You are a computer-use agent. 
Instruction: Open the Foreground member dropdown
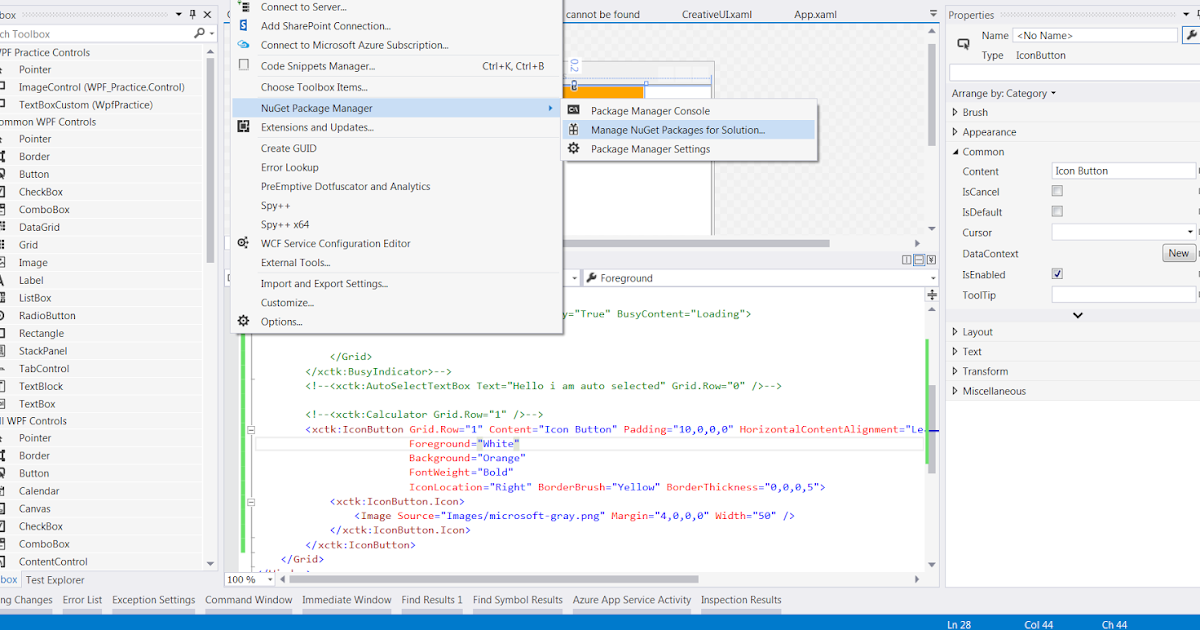932,278
